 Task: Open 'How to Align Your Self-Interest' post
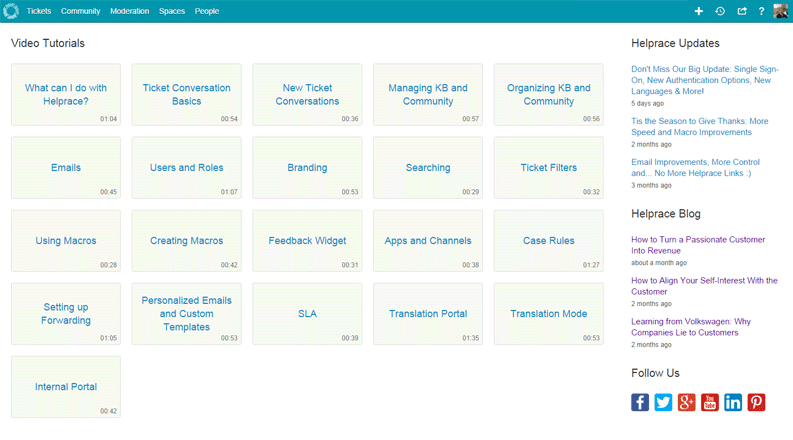pos(704,286)
